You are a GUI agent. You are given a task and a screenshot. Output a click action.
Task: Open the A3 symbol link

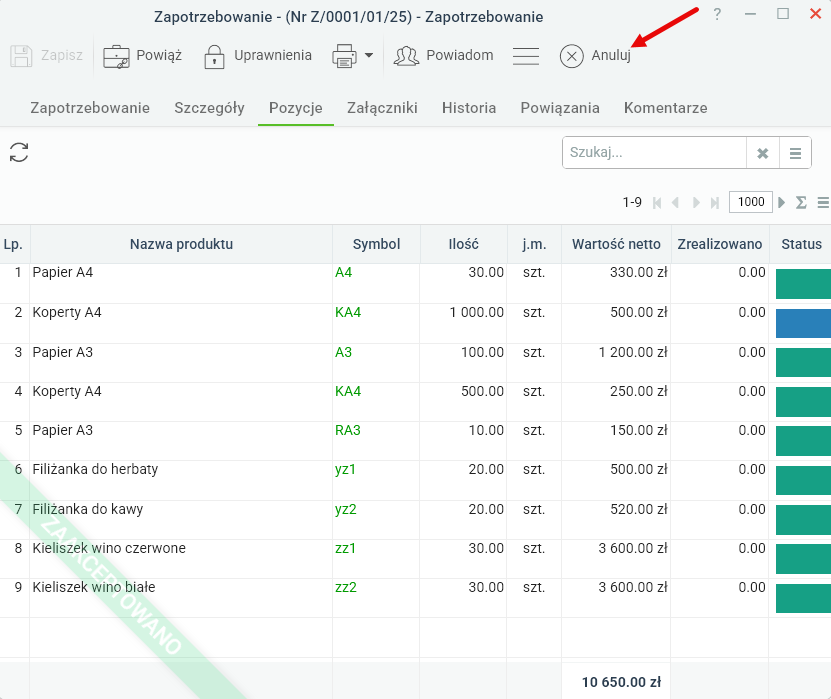[343, 352]
